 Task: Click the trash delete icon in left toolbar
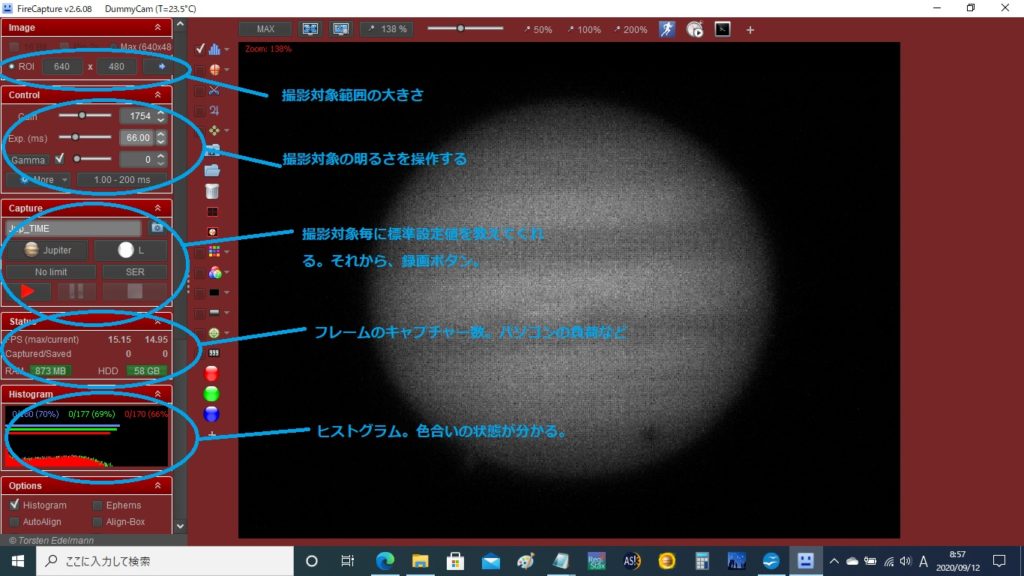coord(213,190)
